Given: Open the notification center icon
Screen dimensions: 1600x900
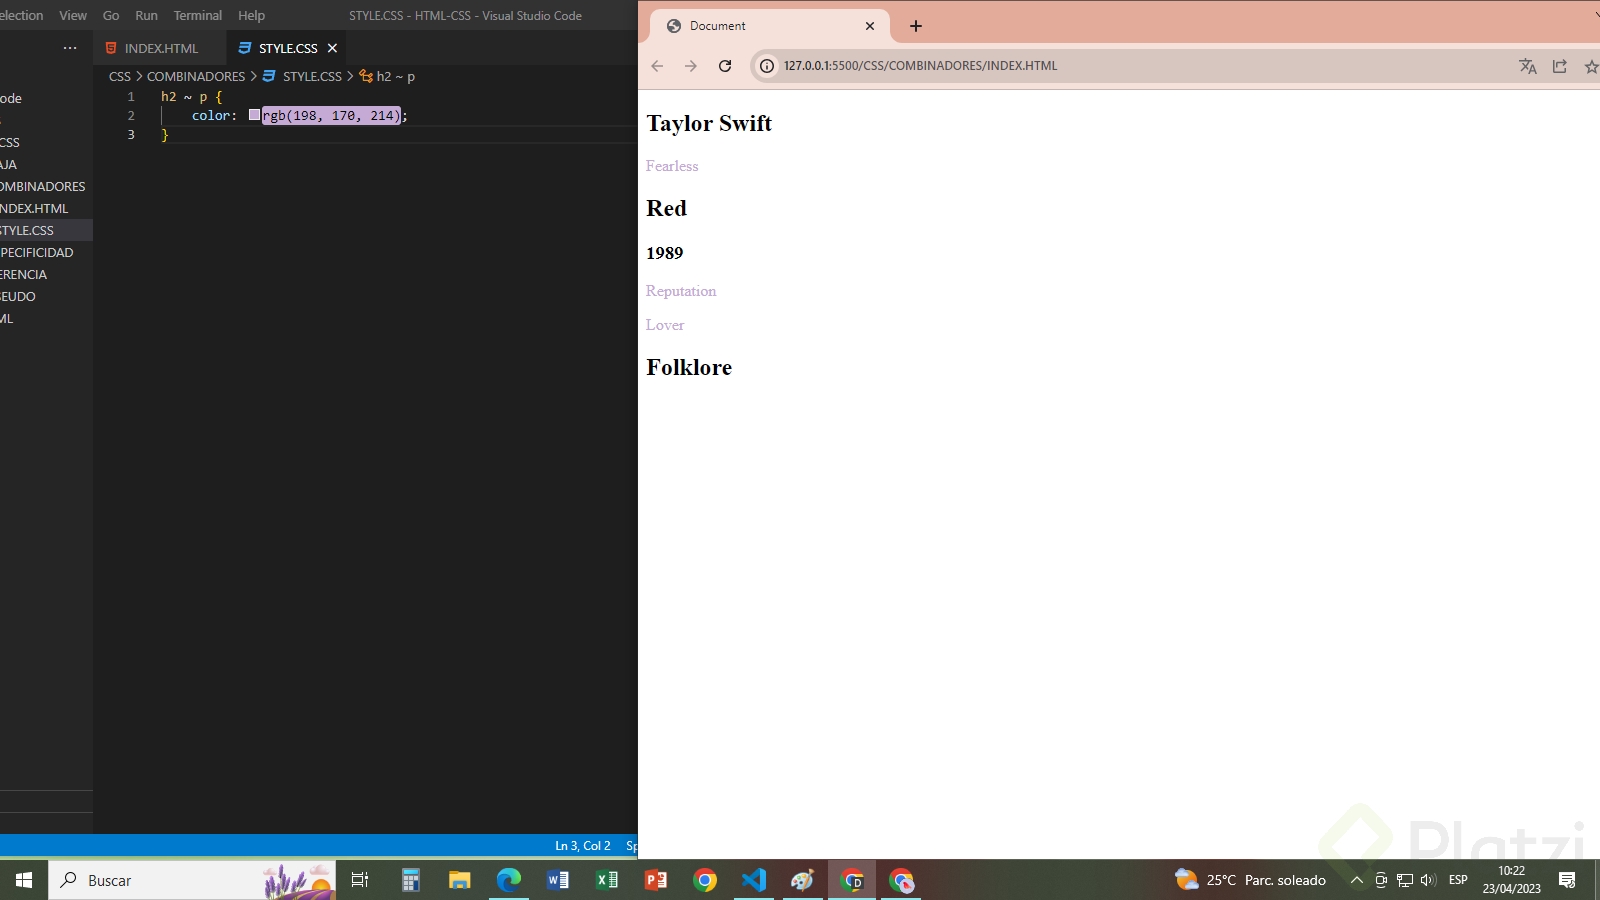Looking at the screenshot, I should pyautogui.click(x=1567, y=880).
